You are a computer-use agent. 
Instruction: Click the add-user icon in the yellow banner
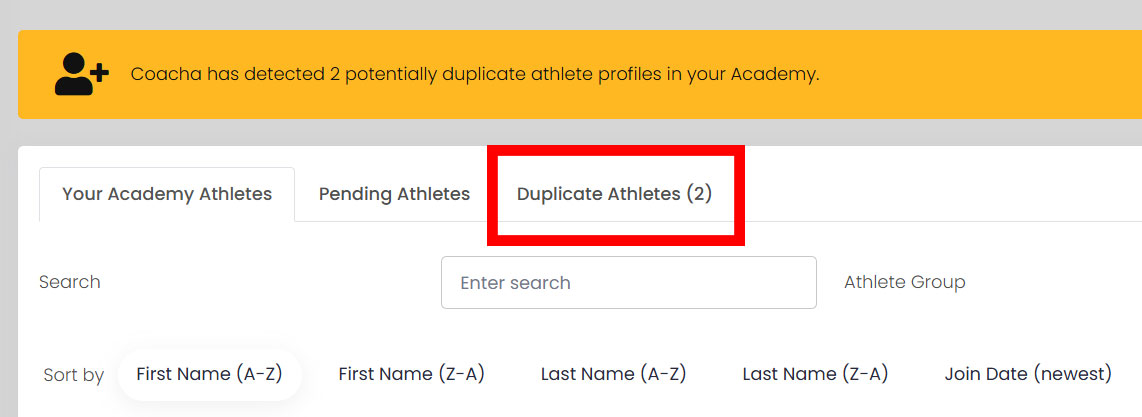(82, 74)
